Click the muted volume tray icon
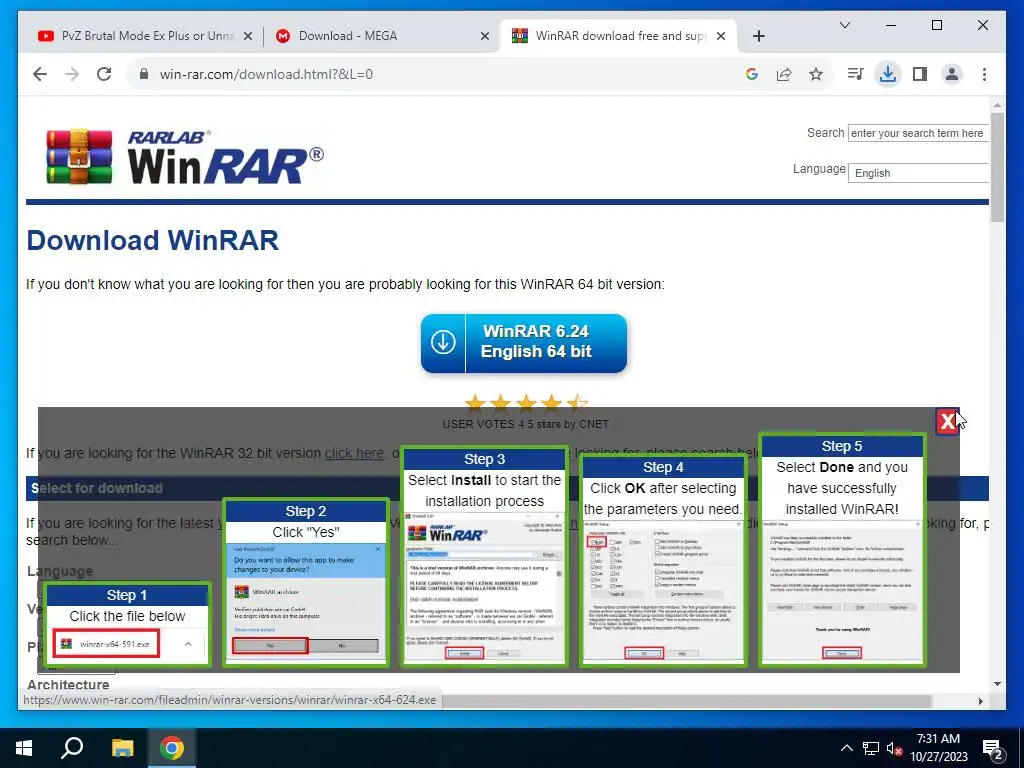This screenshot has height=768, width=1024. (x=894, y=748)
